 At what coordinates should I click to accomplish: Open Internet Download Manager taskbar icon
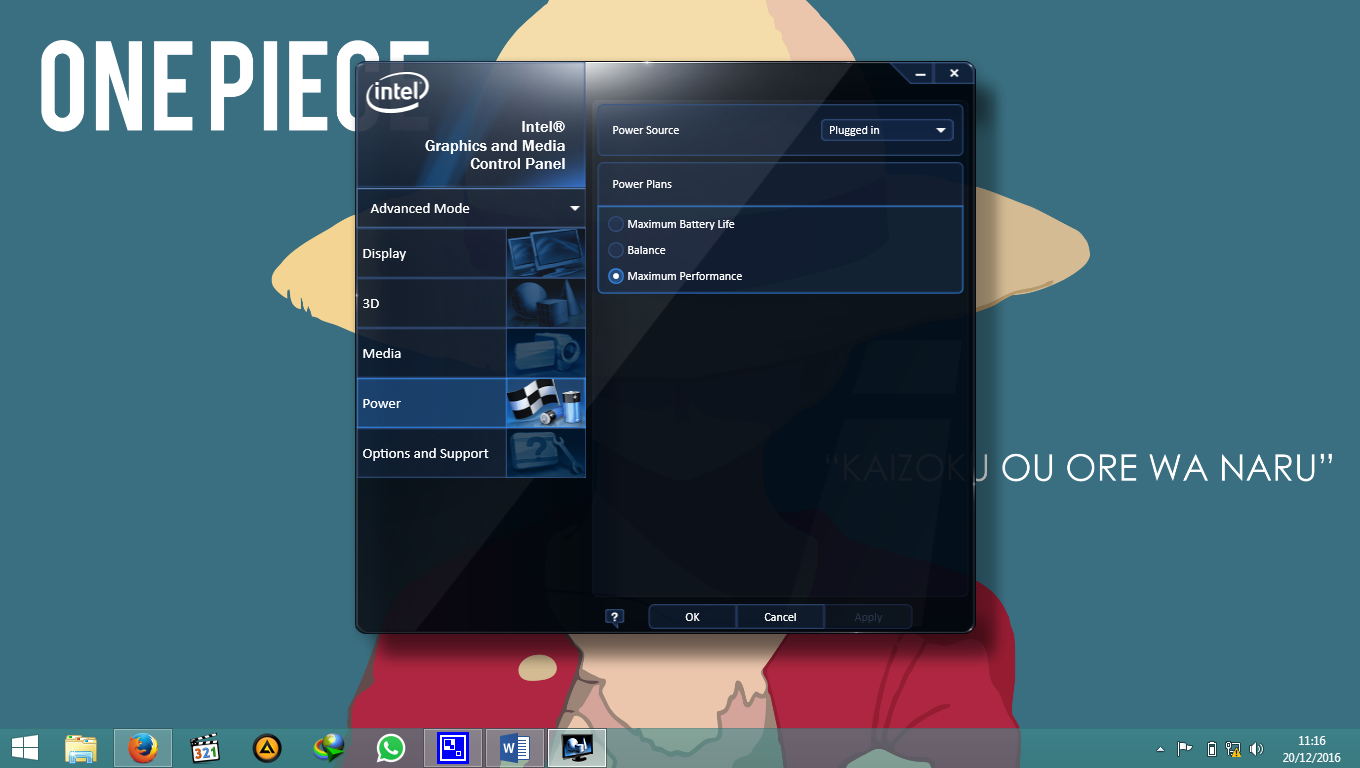pos(329,747)
